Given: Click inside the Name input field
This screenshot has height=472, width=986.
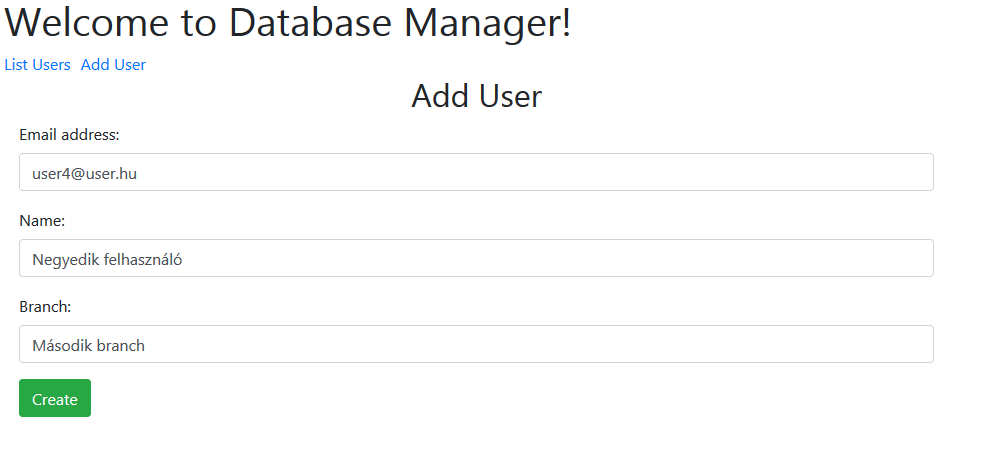Looking at the screenshot, I should click(476, 258).
